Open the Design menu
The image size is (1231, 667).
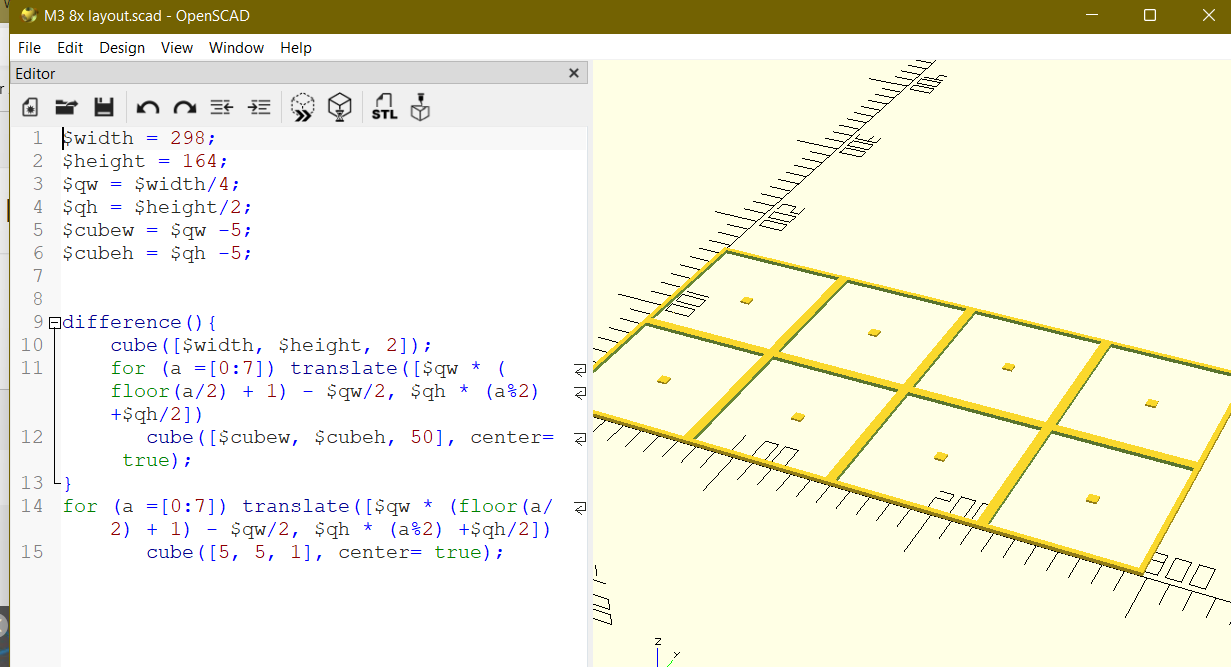coord(122,48)
